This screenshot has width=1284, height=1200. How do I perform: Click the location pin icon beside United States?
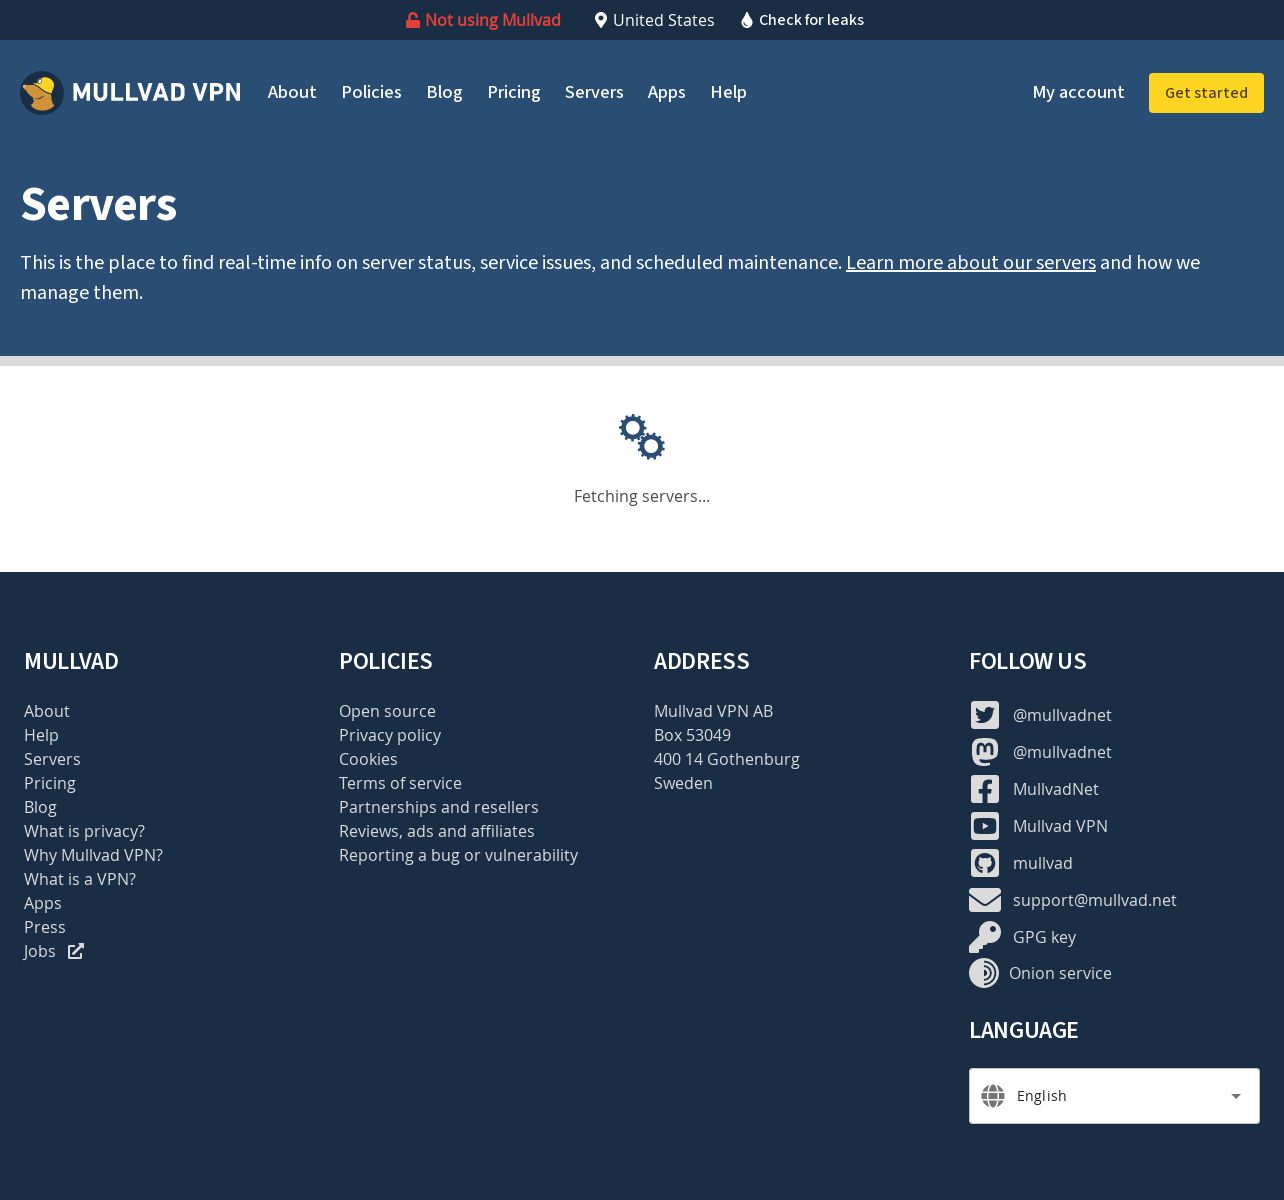pyautogui.click(x=601, y=20)
